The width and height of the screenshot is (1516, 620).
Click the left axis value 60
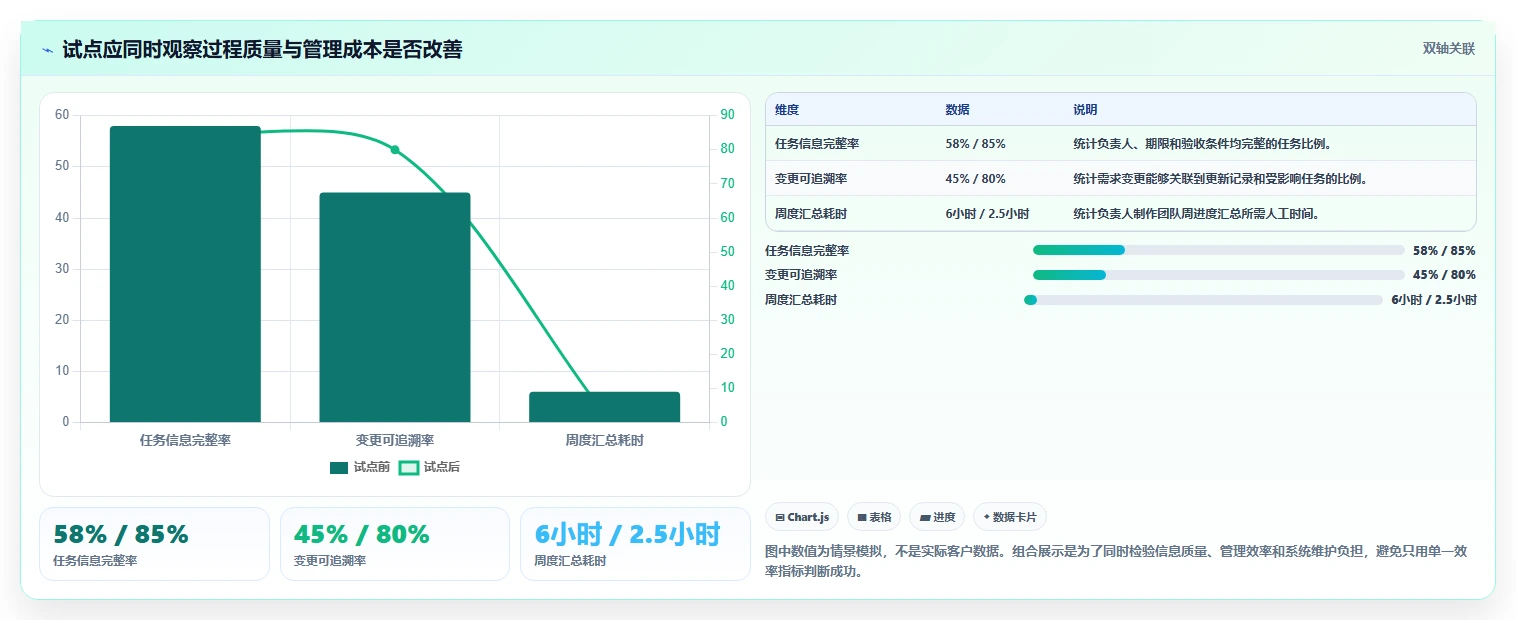(62, 115)
